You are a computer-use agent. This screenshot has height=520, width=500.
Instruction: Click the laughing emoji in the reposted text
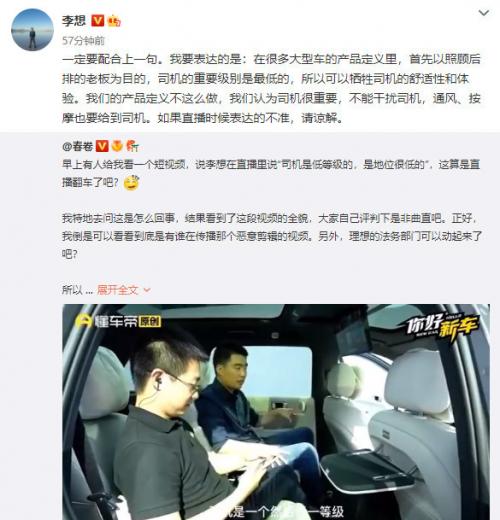(131, 183)
